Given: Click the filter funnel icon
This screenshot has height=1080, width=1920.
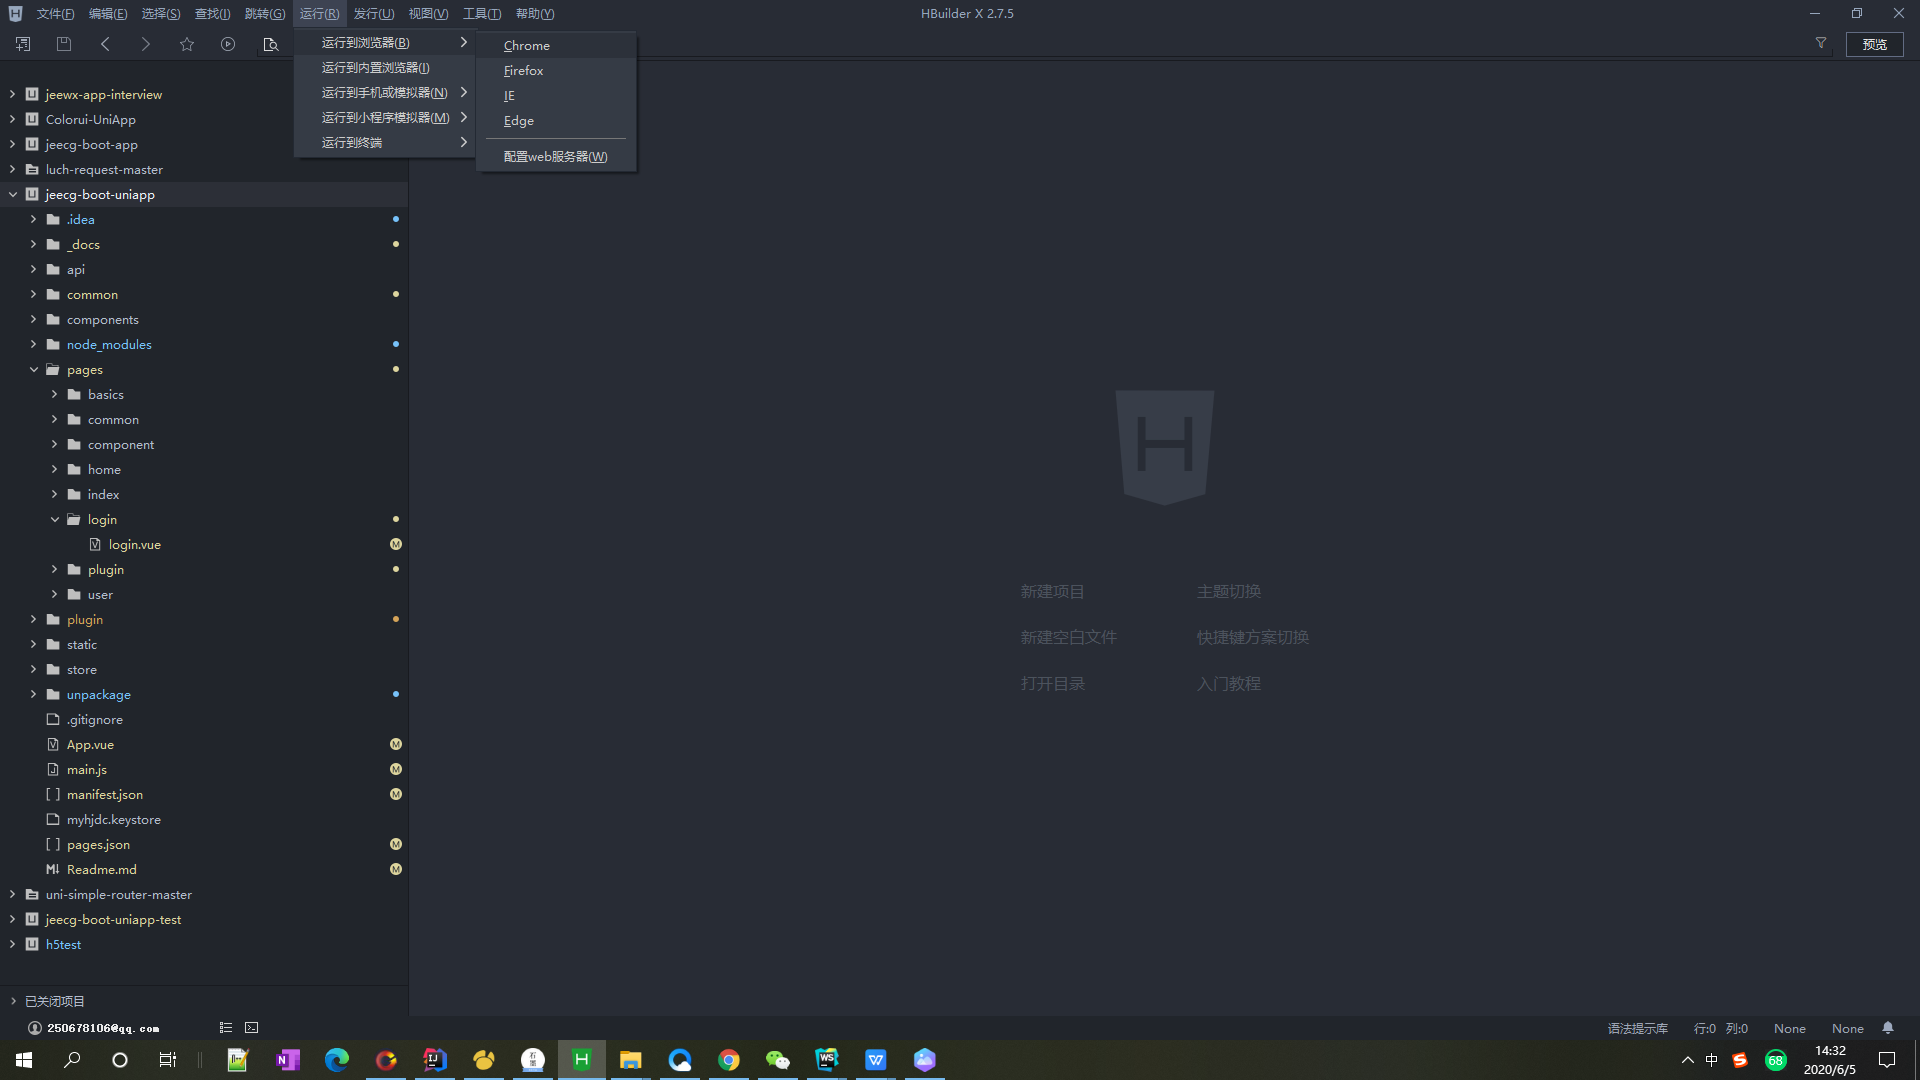Looking at the screenshot, I should pos(1821,43).
